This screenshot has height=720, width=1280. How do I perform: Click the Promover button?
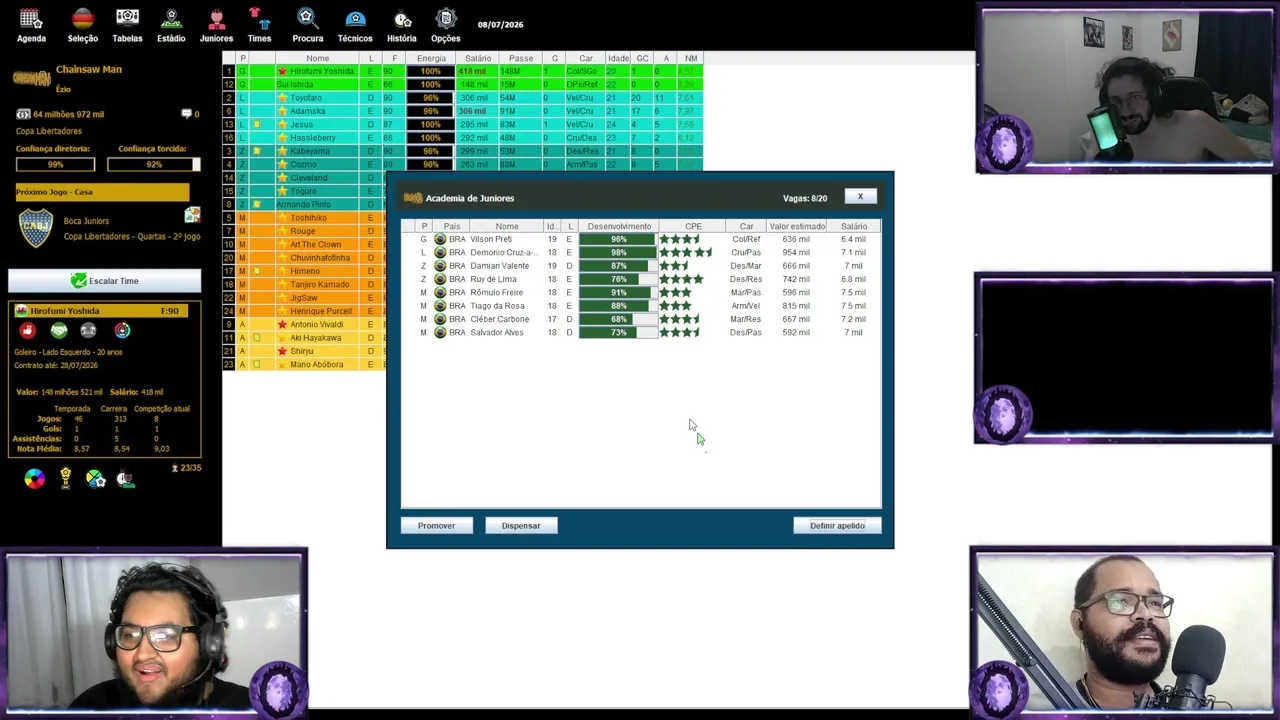point(436,526)
